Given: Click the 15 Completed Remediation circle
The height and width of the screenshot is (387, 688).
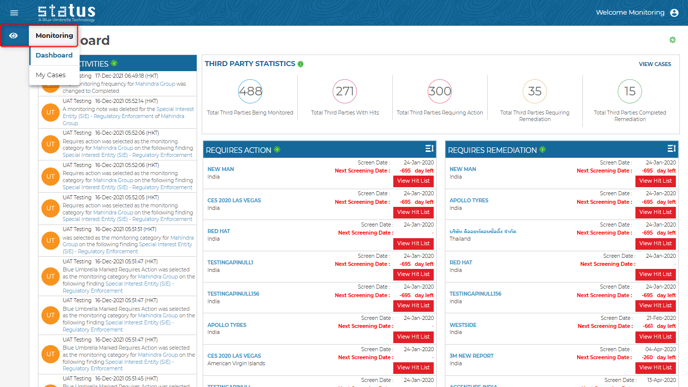Looking at the screenshot, I should 630,91.
